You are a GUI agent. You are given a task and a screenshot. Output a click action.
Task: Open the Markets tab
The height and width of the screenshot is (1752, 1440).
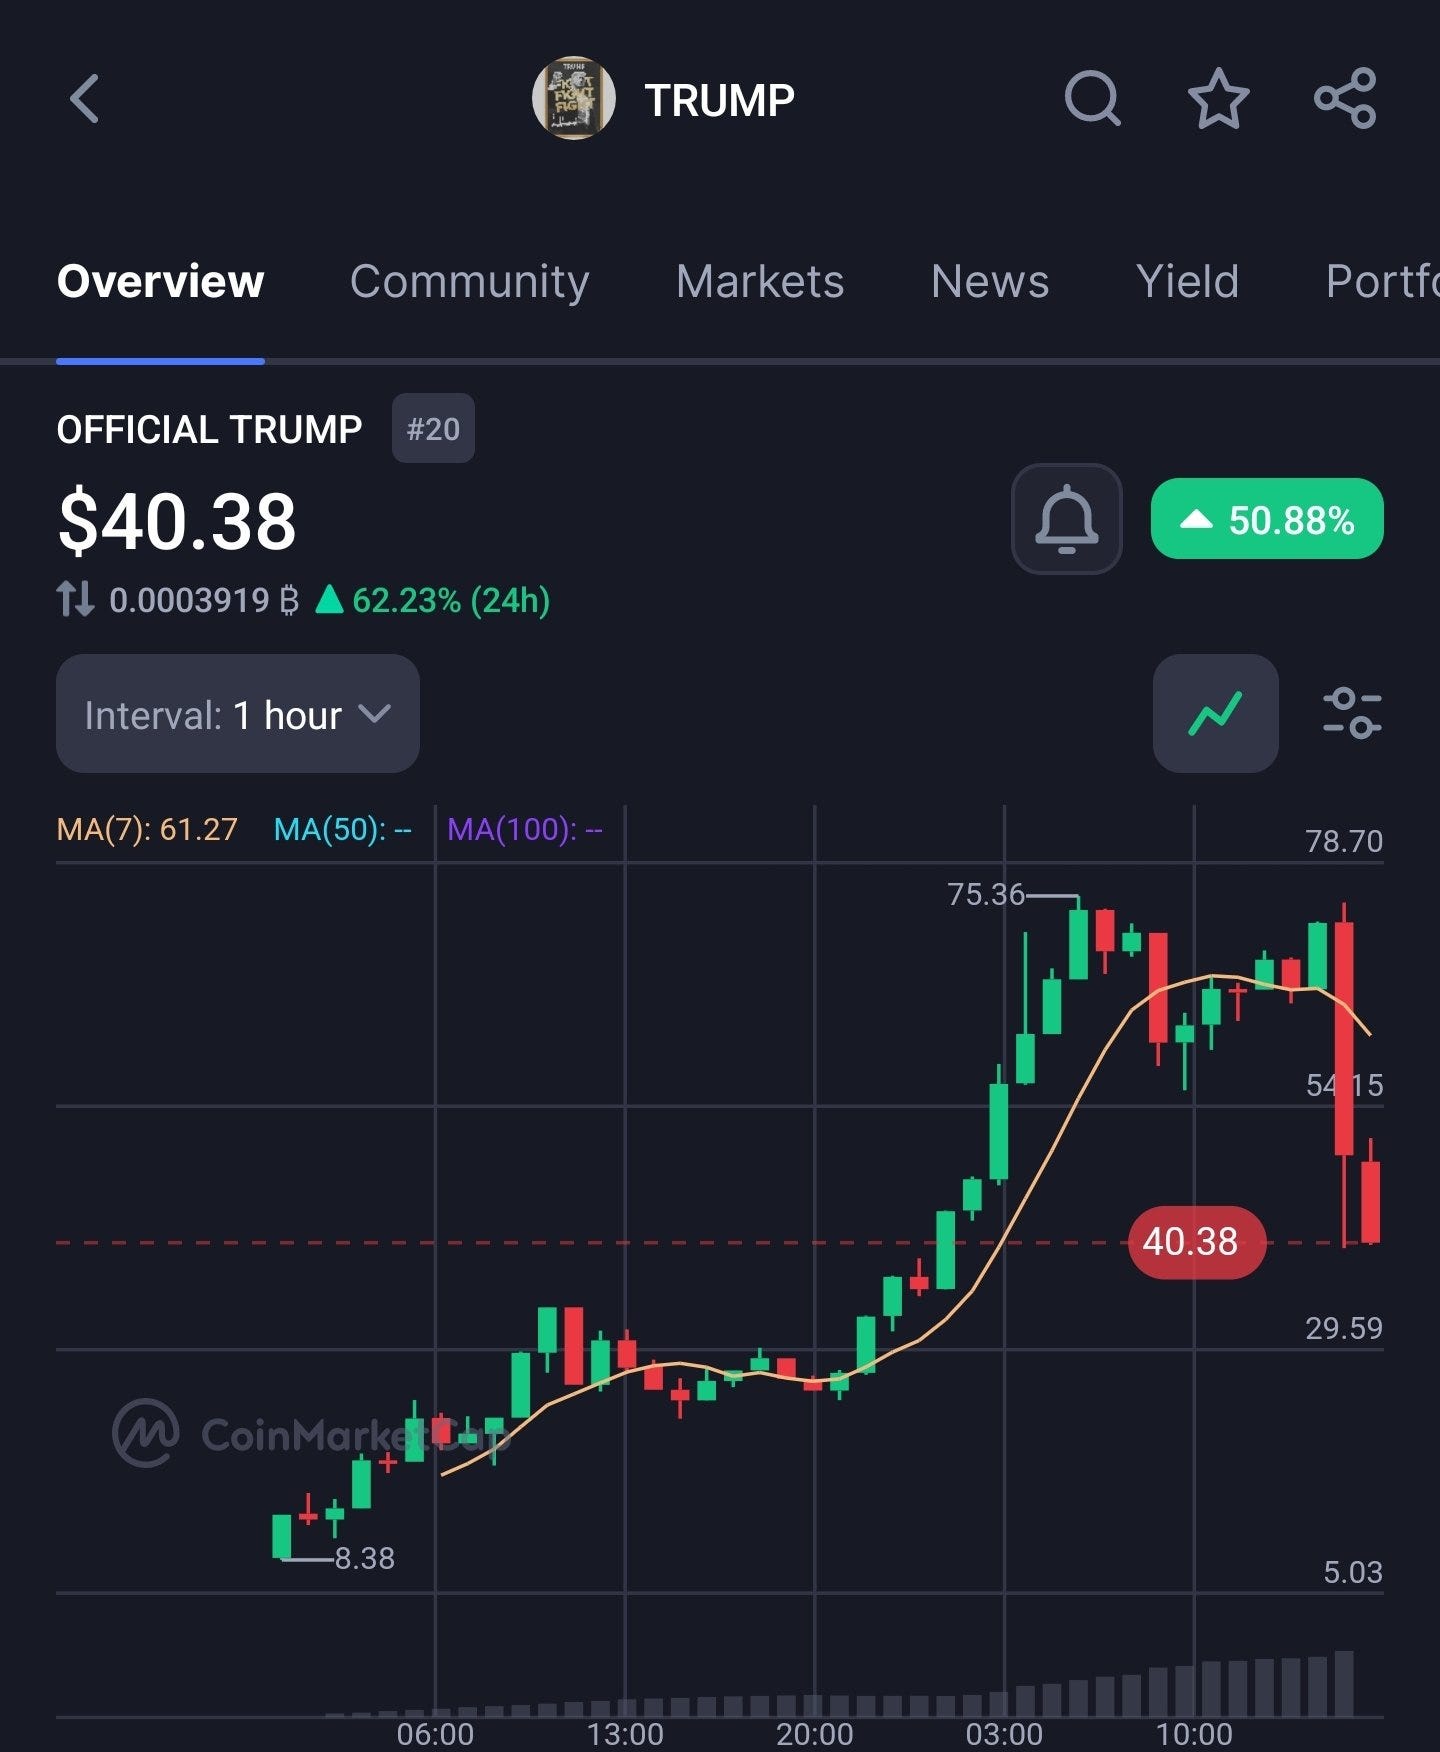click(759, 281)
